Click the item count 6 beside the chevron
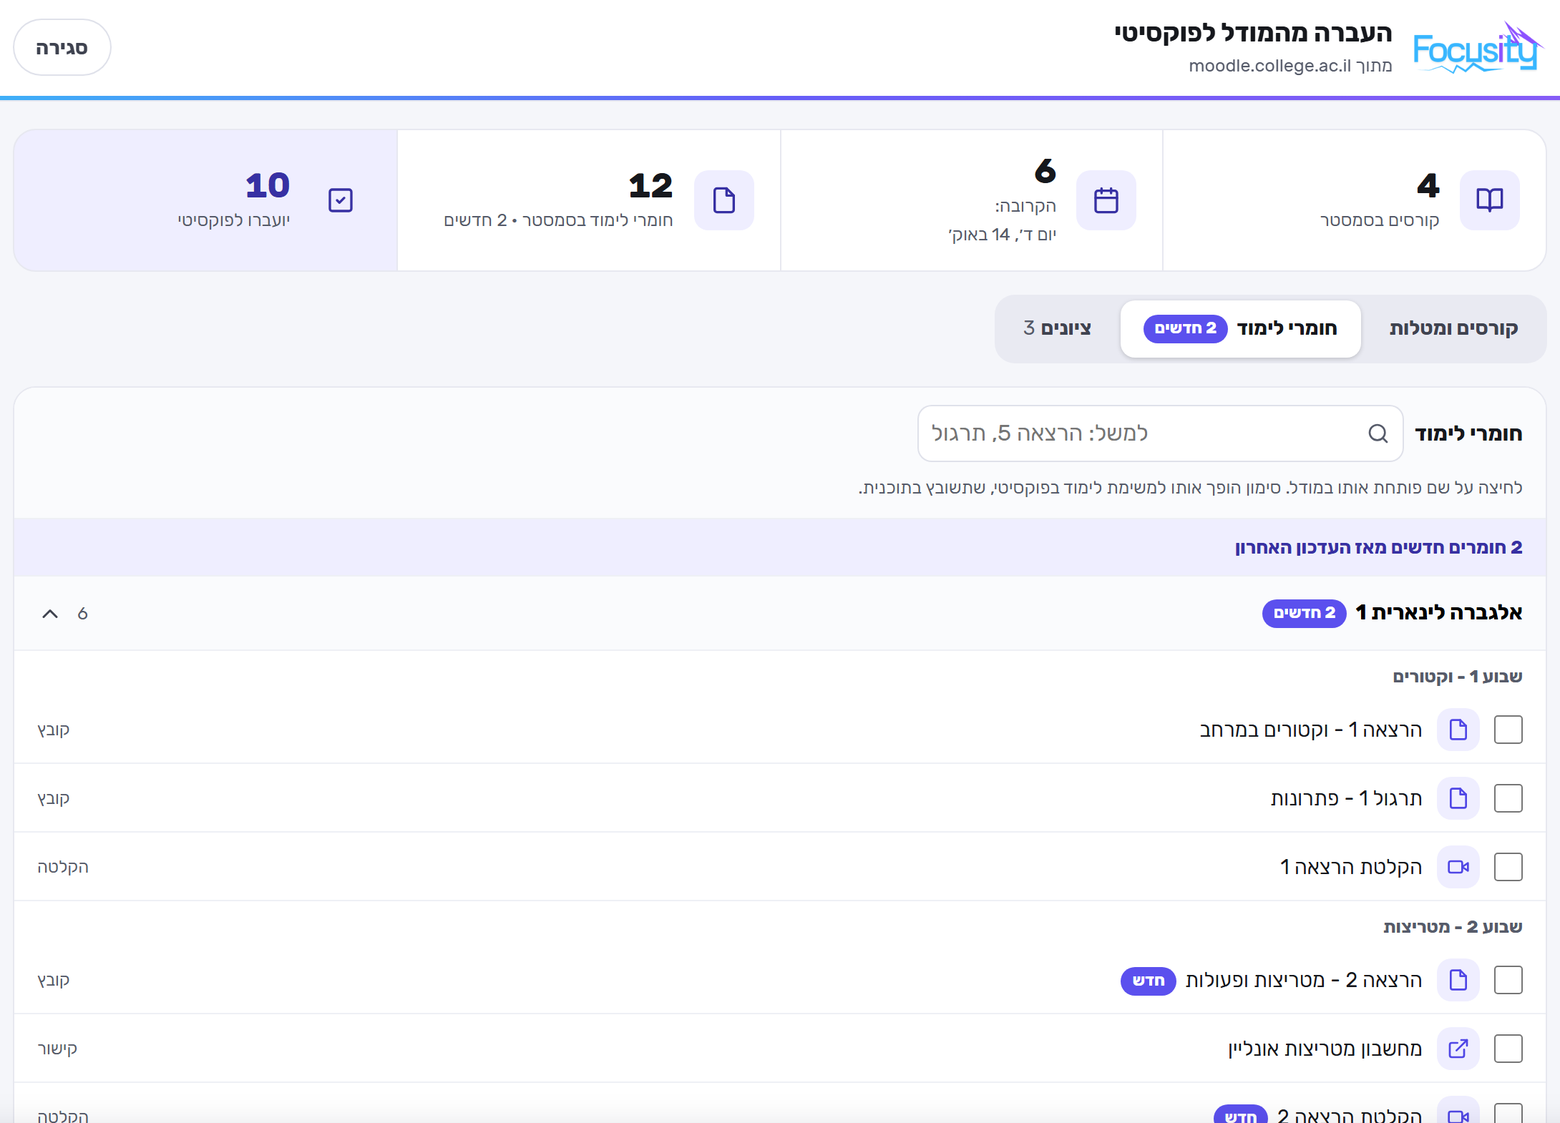The image size is (1560, 1123). pyautogui.click(x=83, y=613)
